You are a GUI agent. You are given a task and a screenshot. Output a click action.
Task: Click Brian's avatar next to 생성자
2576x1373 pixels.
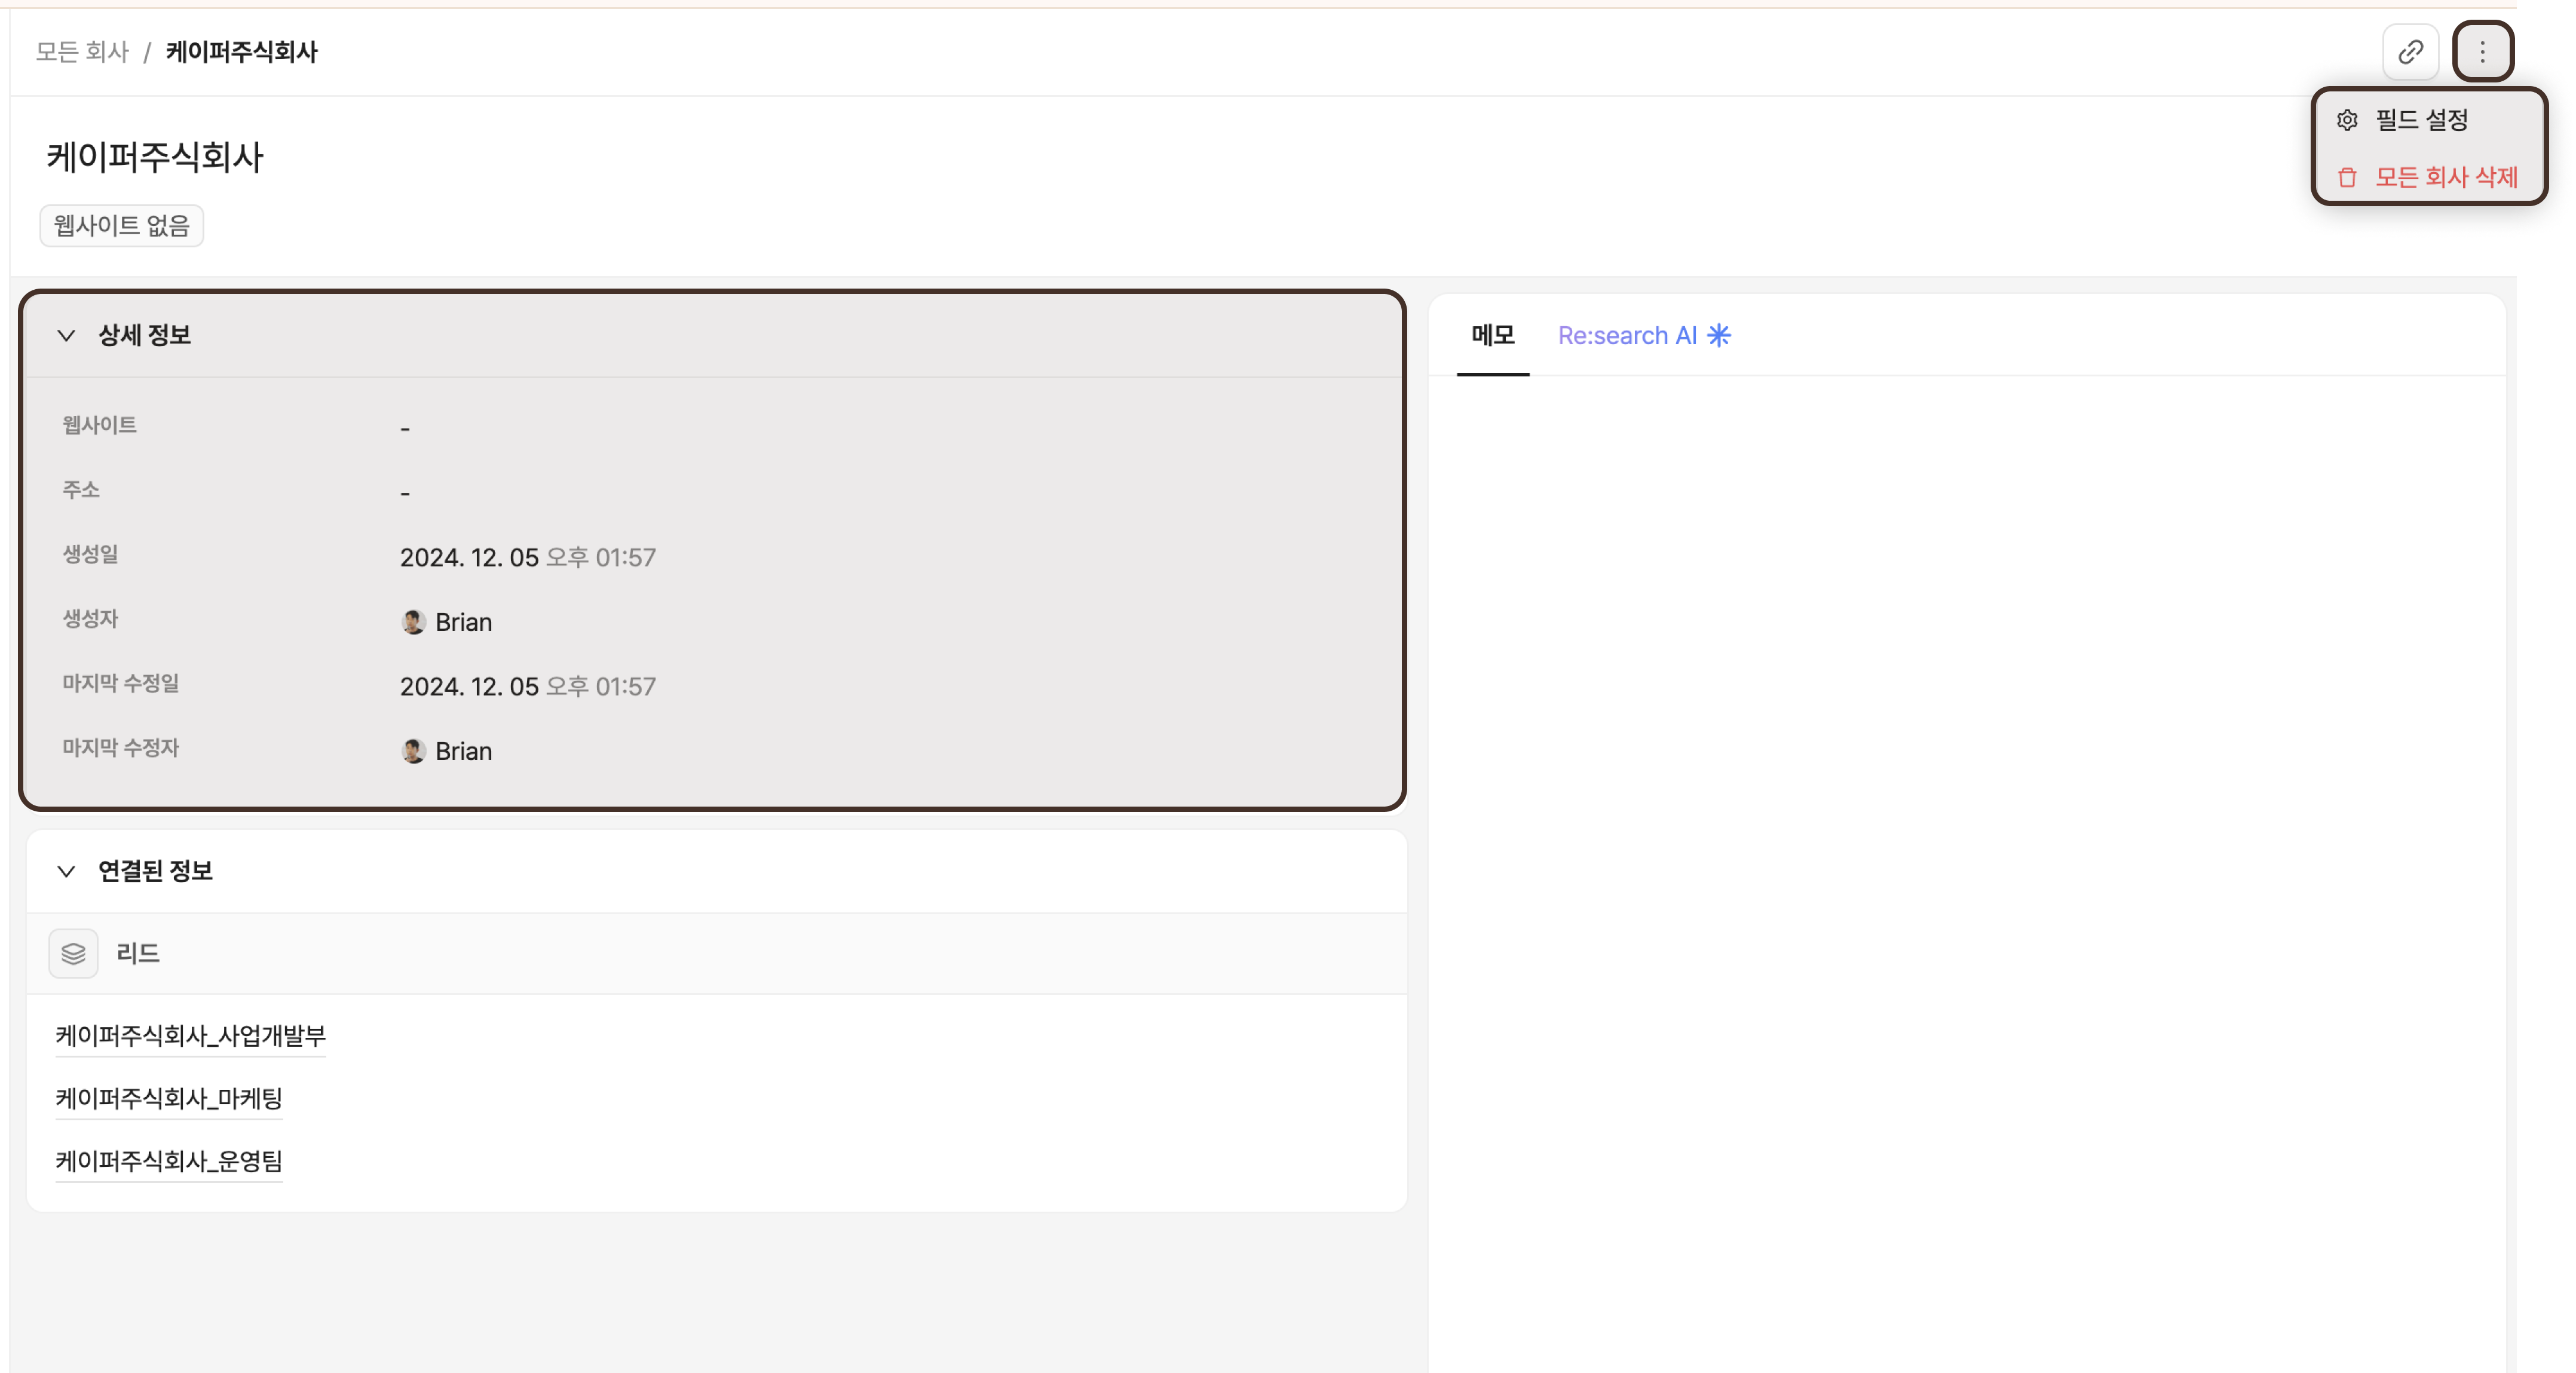[413, 622]
